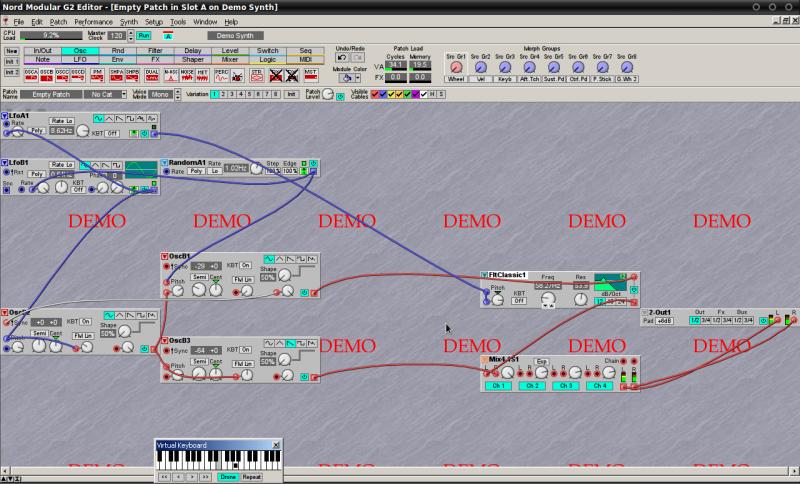
Task: Add the drum synth module
Action: 237,75
